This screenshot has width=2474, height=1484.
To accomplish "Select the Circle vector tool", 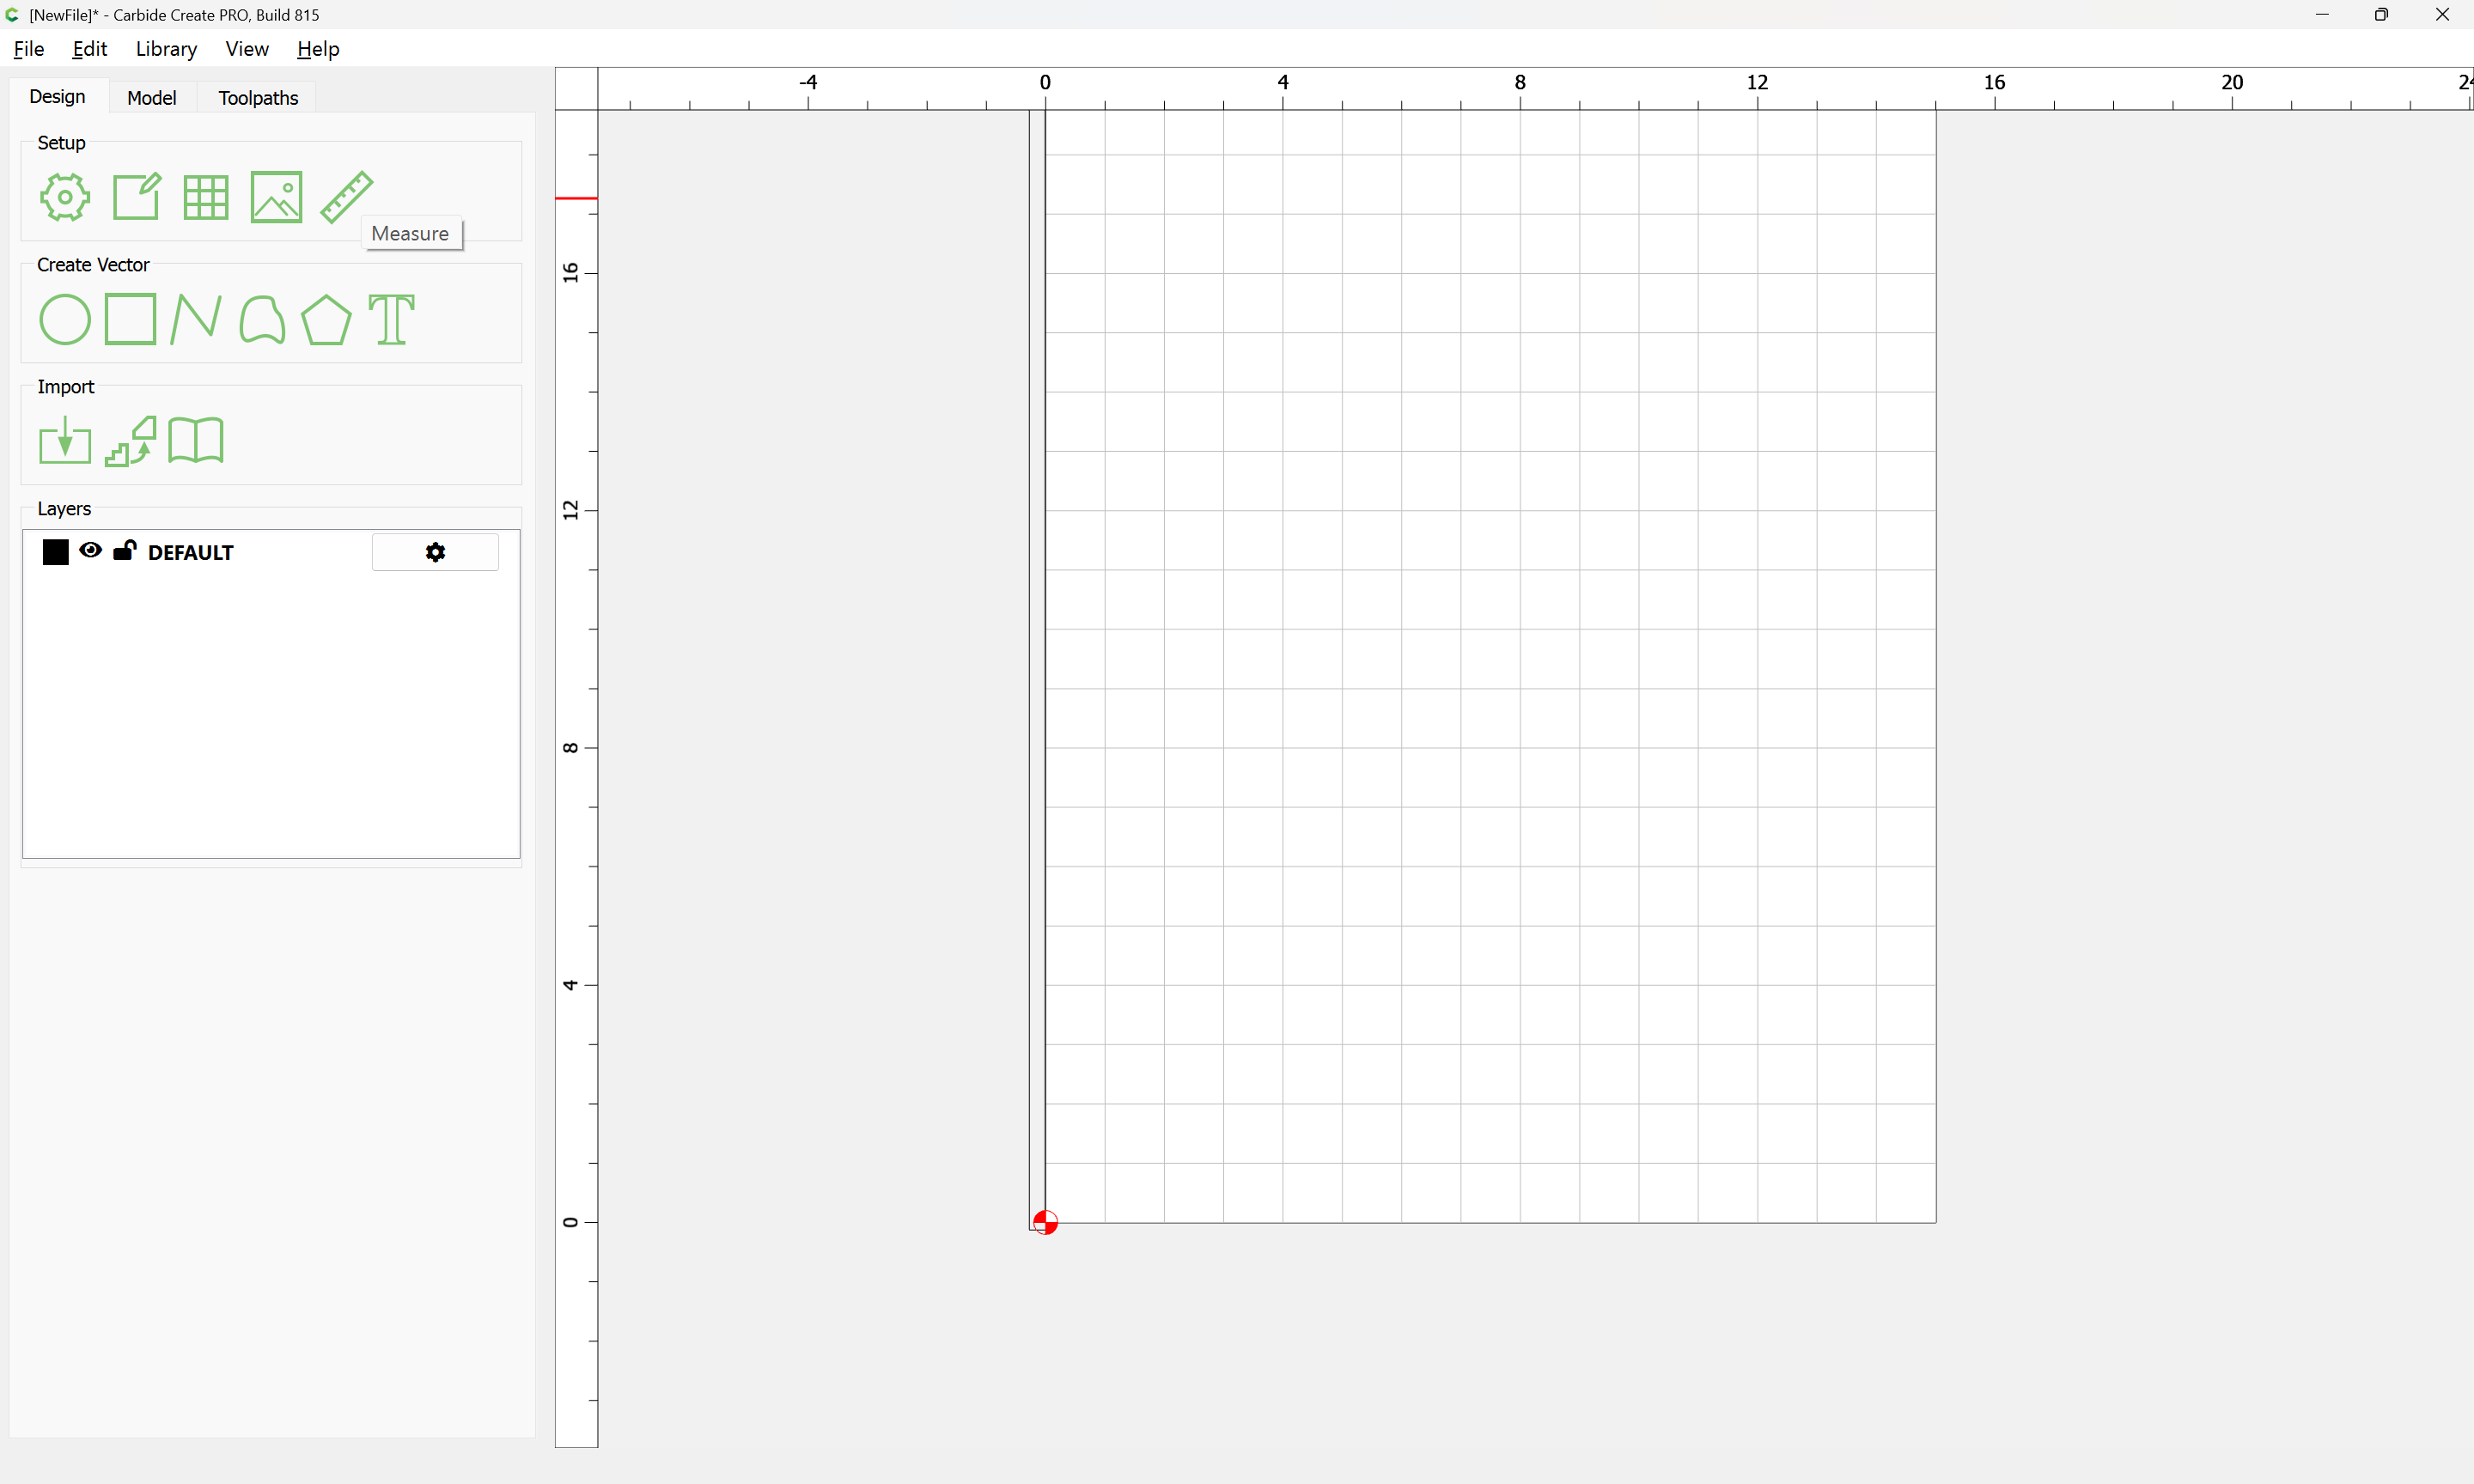I will (65, 320).
